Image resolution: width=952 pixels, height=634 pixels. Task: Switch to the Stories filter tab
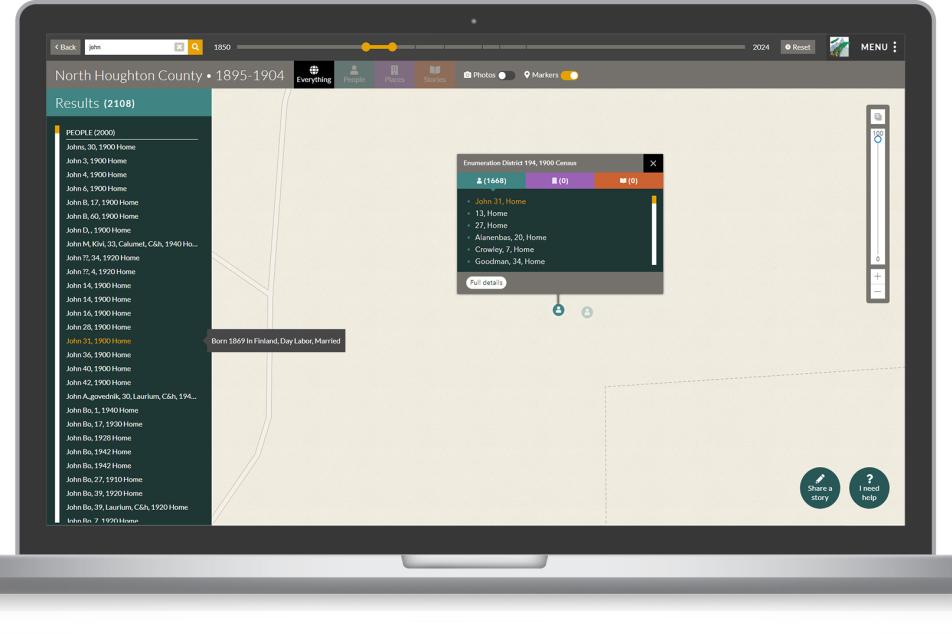click(x=435, y=75)
